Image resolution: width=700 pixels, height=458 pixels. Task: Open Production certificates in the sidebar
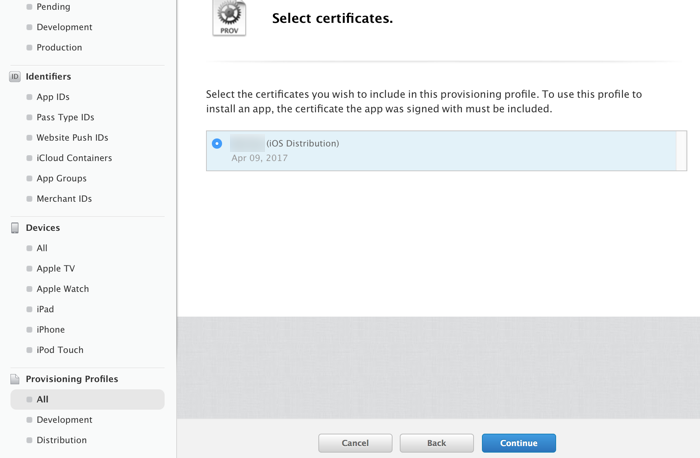coord(59,47)
